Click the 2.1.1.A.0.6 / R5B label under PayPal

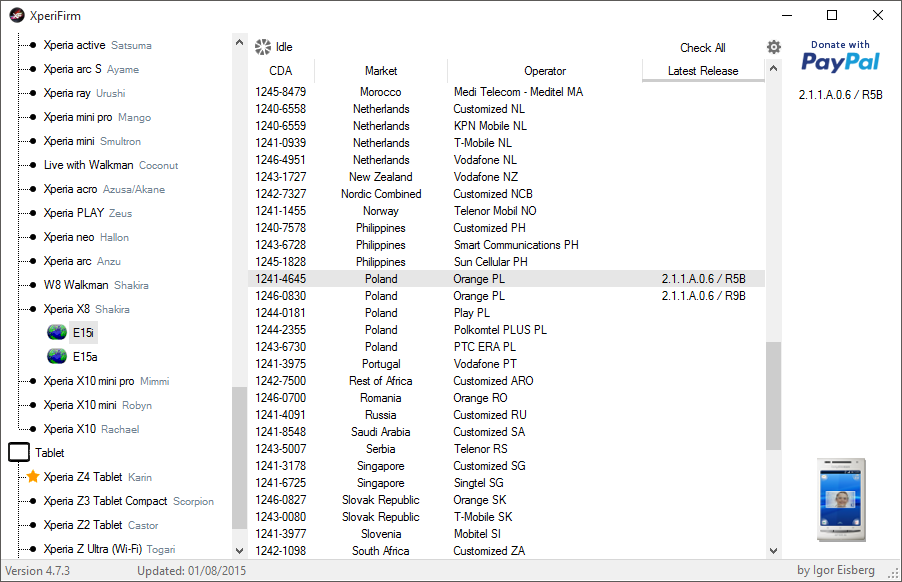click(x=840, y=95)
